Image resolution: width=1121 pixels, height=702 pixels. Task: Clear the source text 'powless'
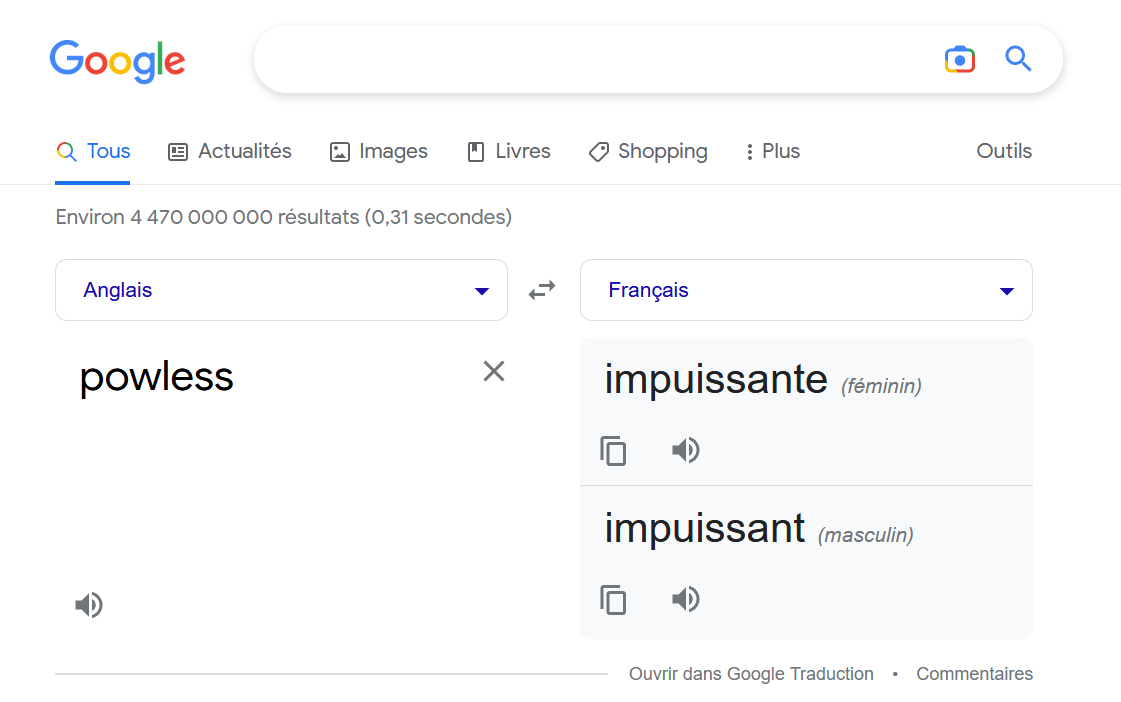click(494, 372)
